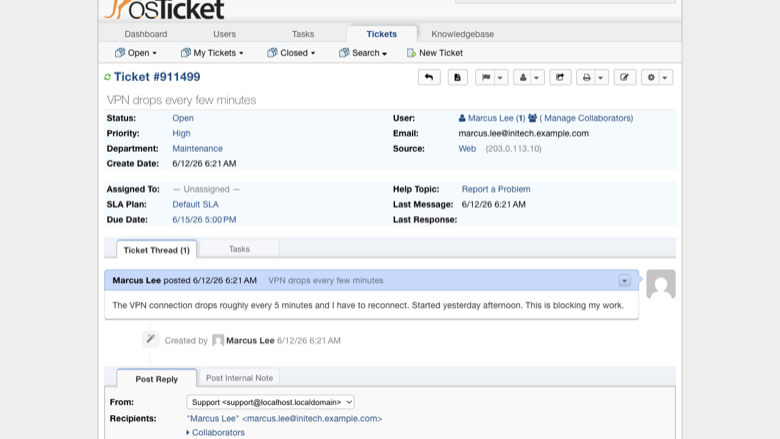Click the Report a Problem help topic link
Viewport: 780px width, 439px height.
click(x=496, y=189)
